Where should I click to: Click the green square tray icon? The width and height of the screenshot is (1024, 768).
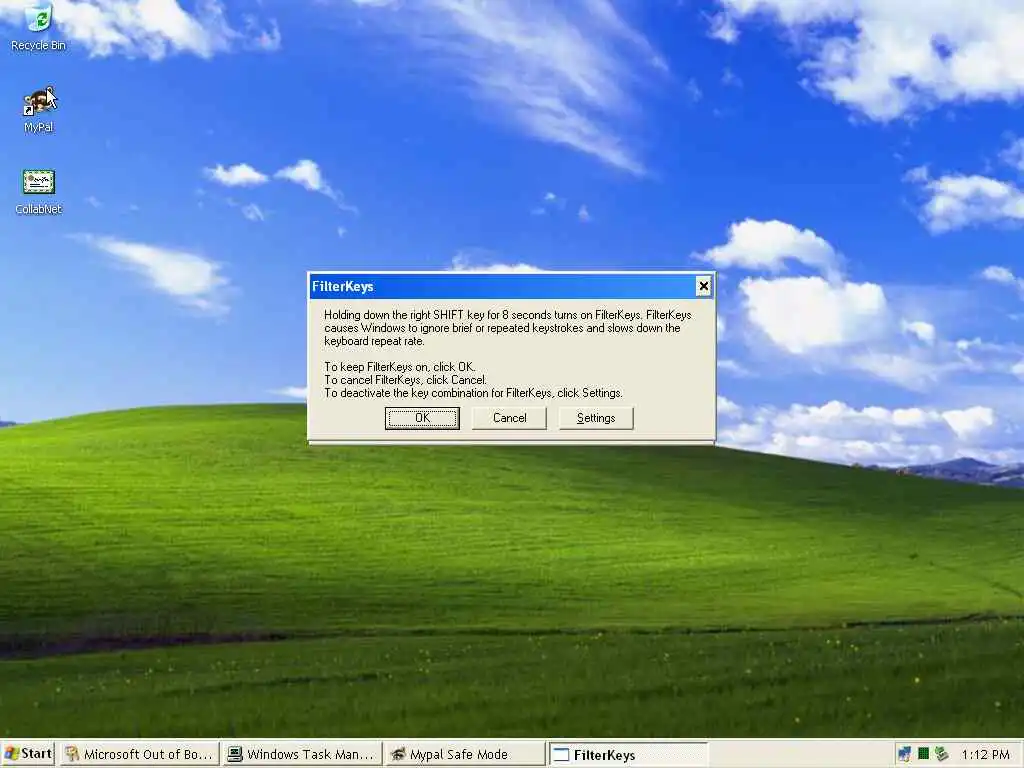tap(923, 754)
